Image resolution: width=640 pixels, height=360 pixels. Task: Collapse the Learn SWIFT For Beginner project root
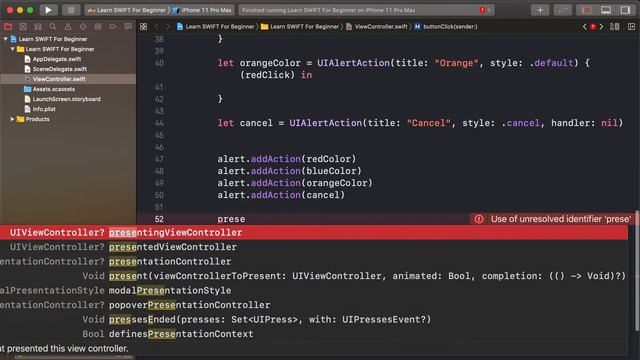(x=5, y=39)
